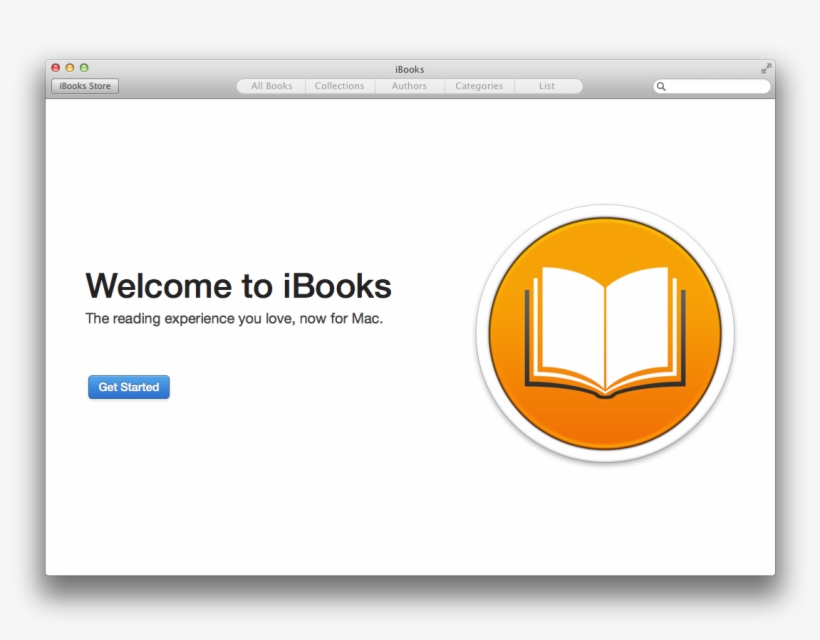Close the iBooks window
The width and height of the screenshot is (820, 640).
coord(55,67)
